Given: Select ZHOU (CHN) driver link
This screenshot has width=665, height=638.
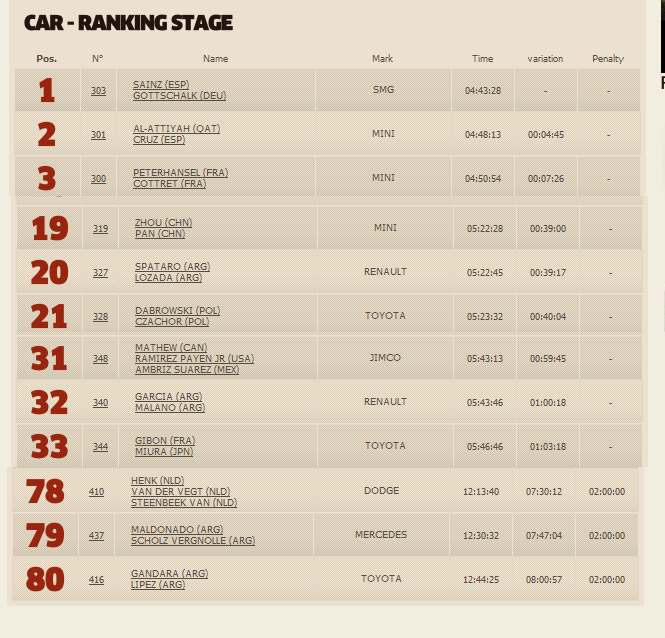Looking at the screenshot, I should point(163,223).
